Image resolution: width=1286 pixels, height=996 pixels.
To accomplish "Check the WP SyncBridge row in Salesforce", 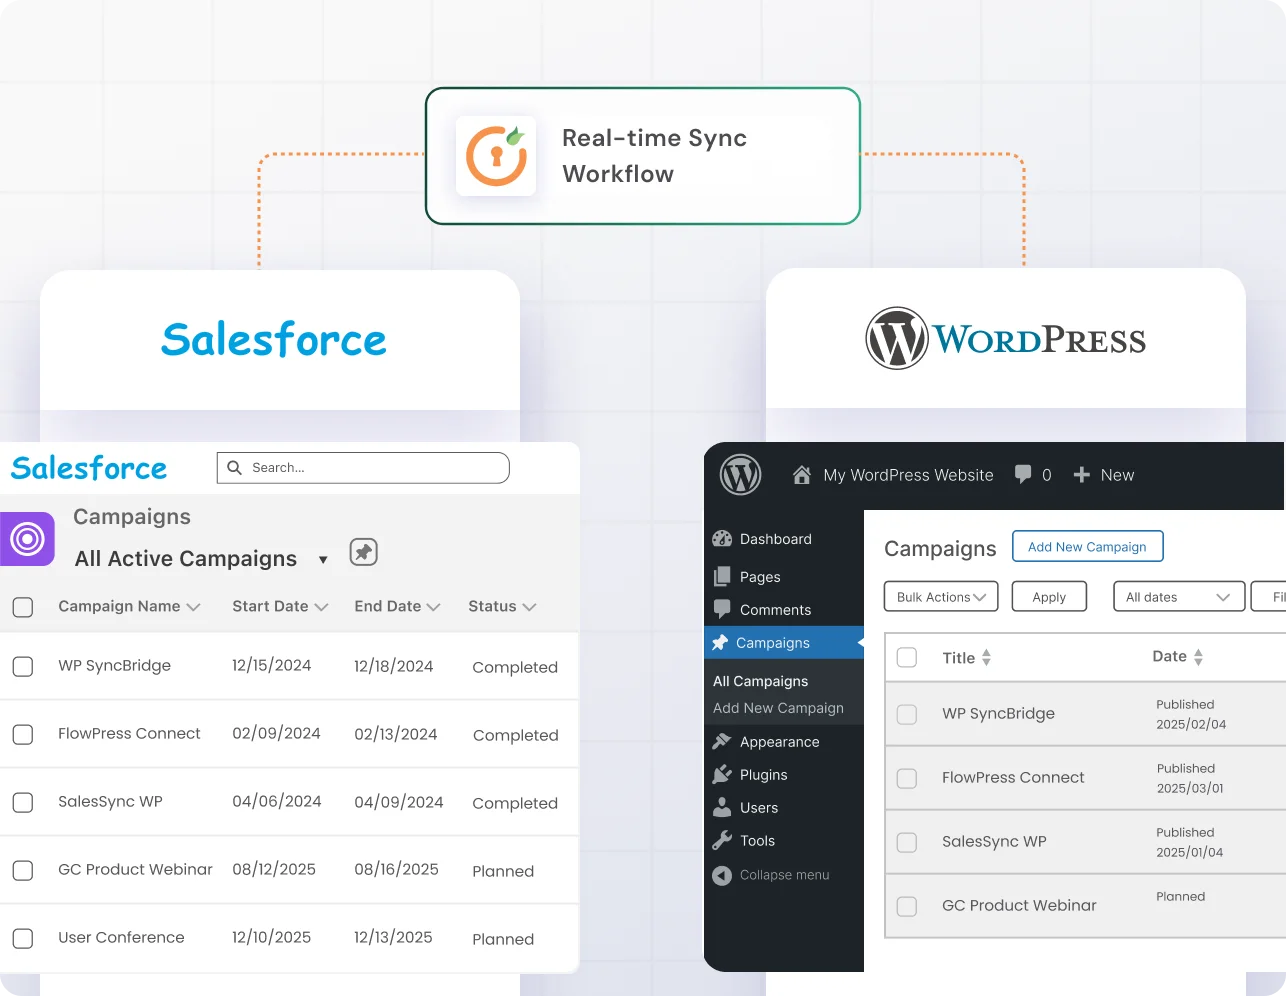I will pos(23,666).
